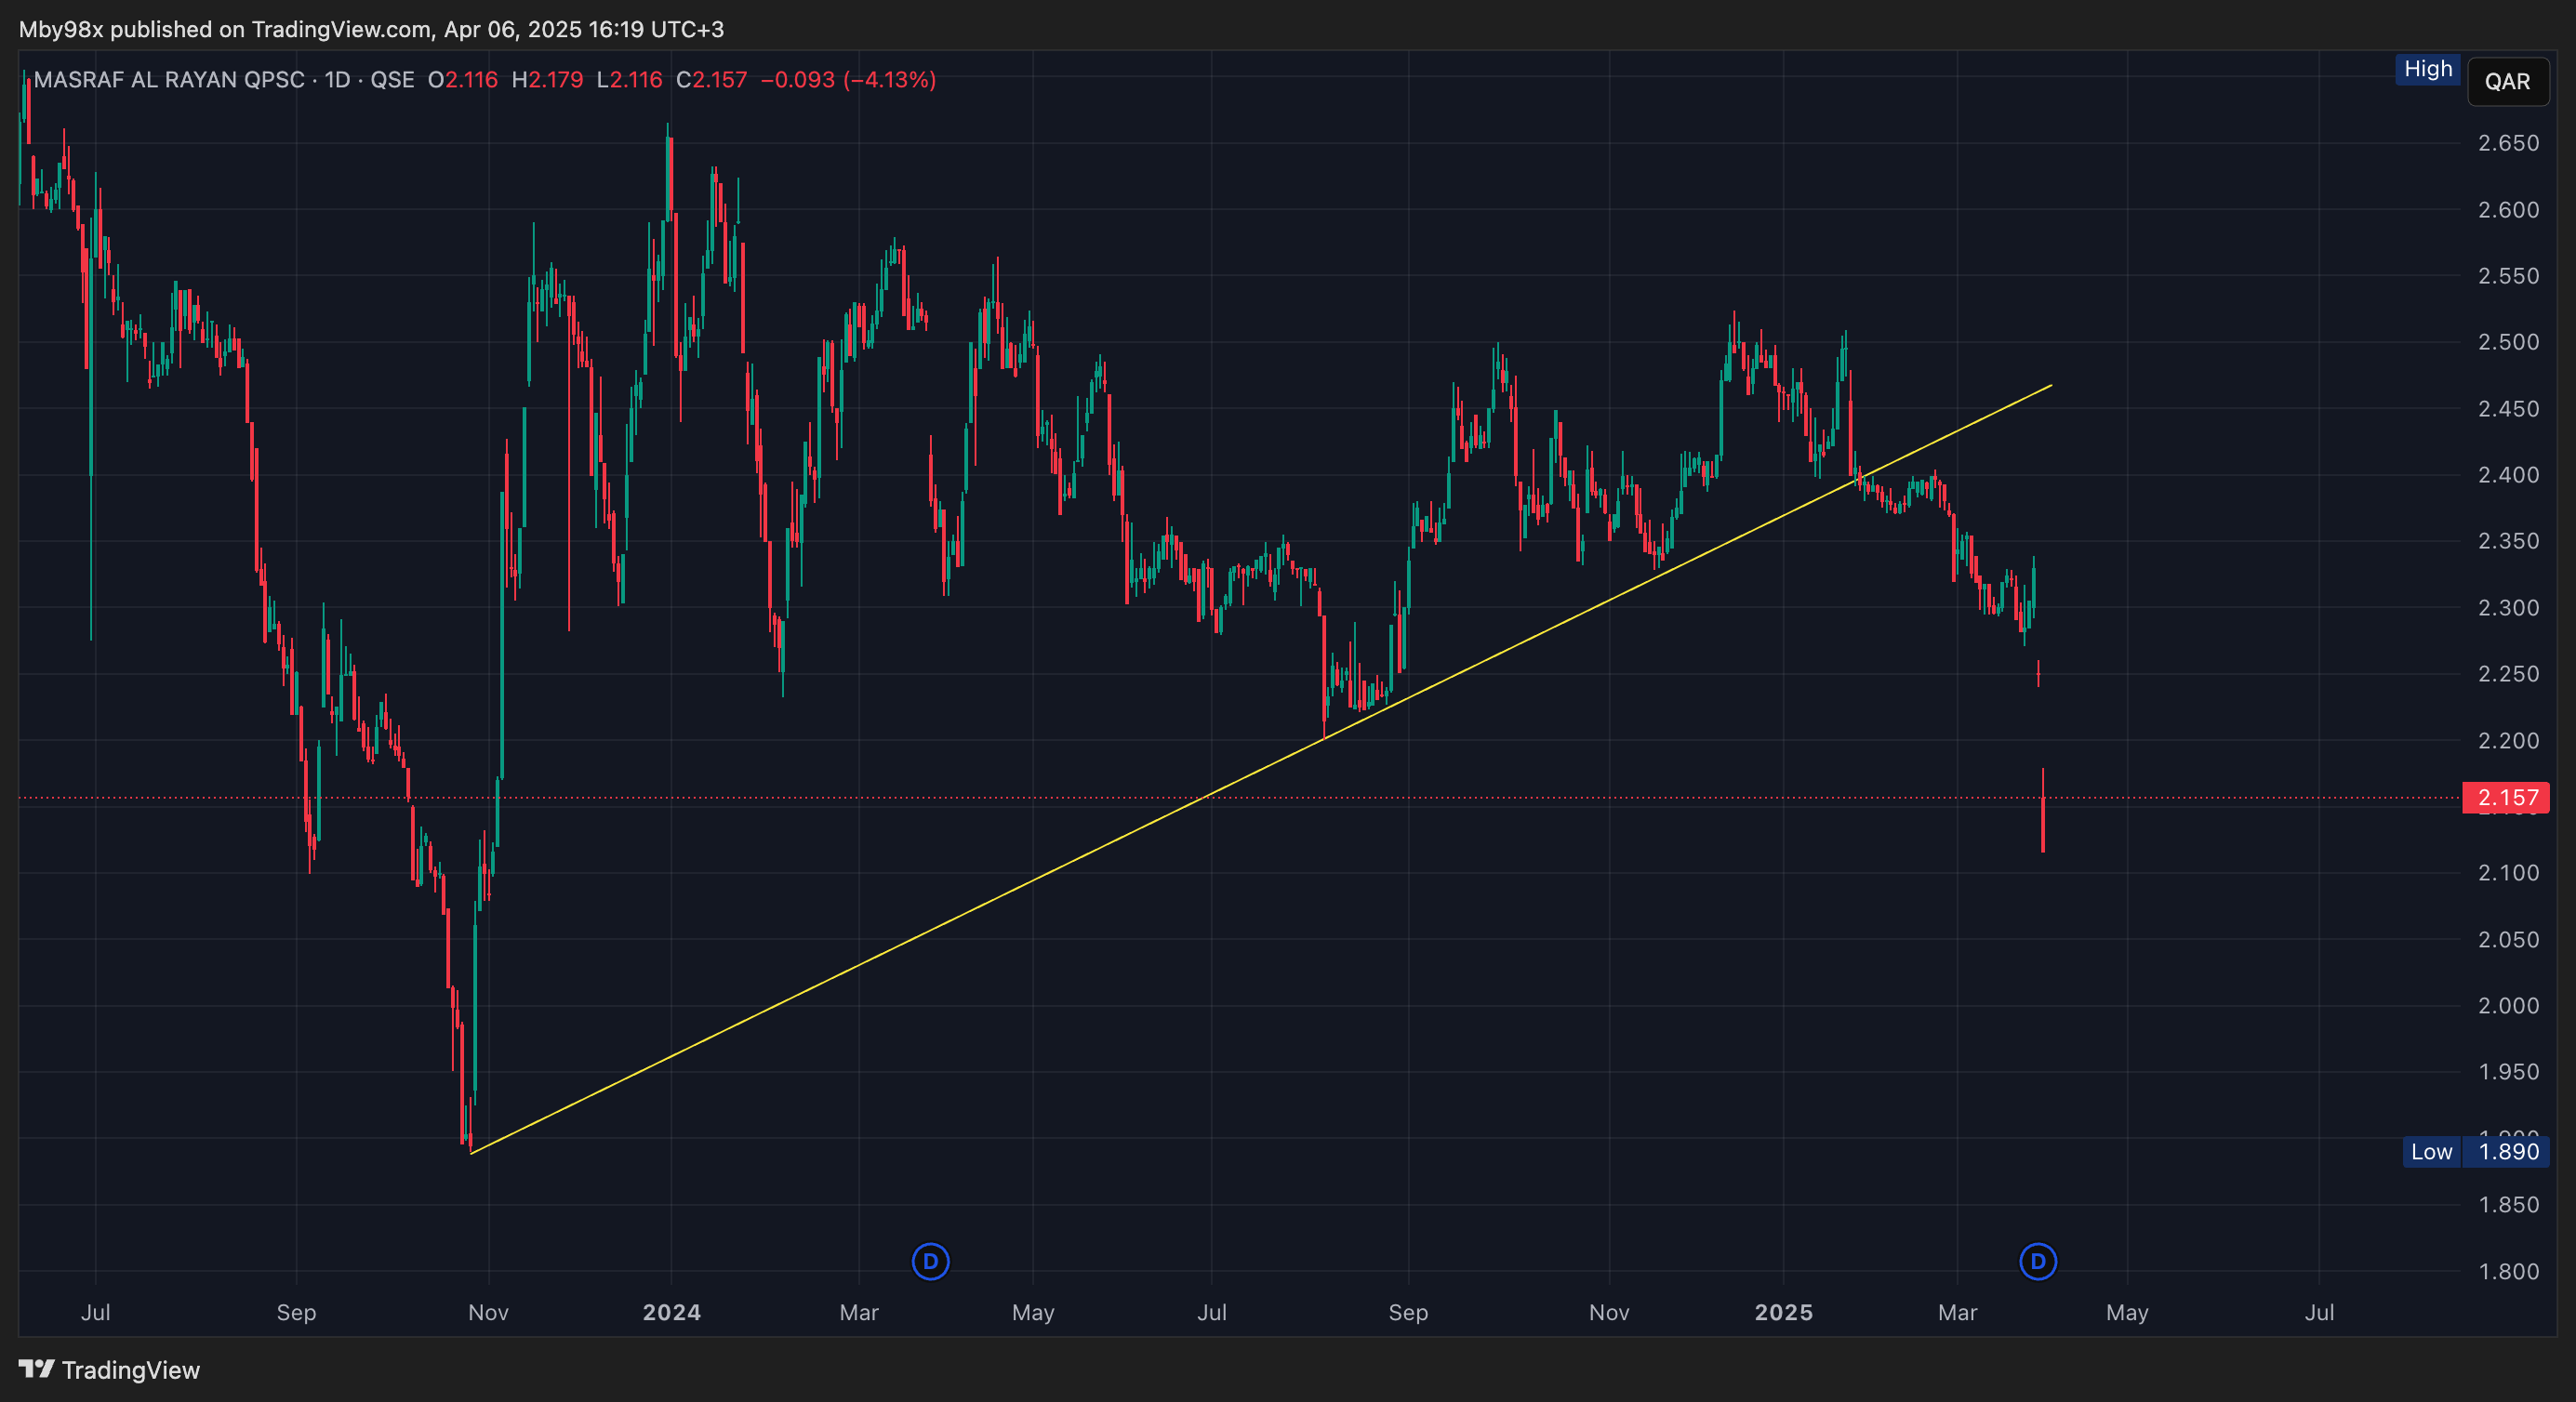Click the 2.050 price axis label
Viewport: 2576px width, 1402px height.
click(x=2508, y=940)
